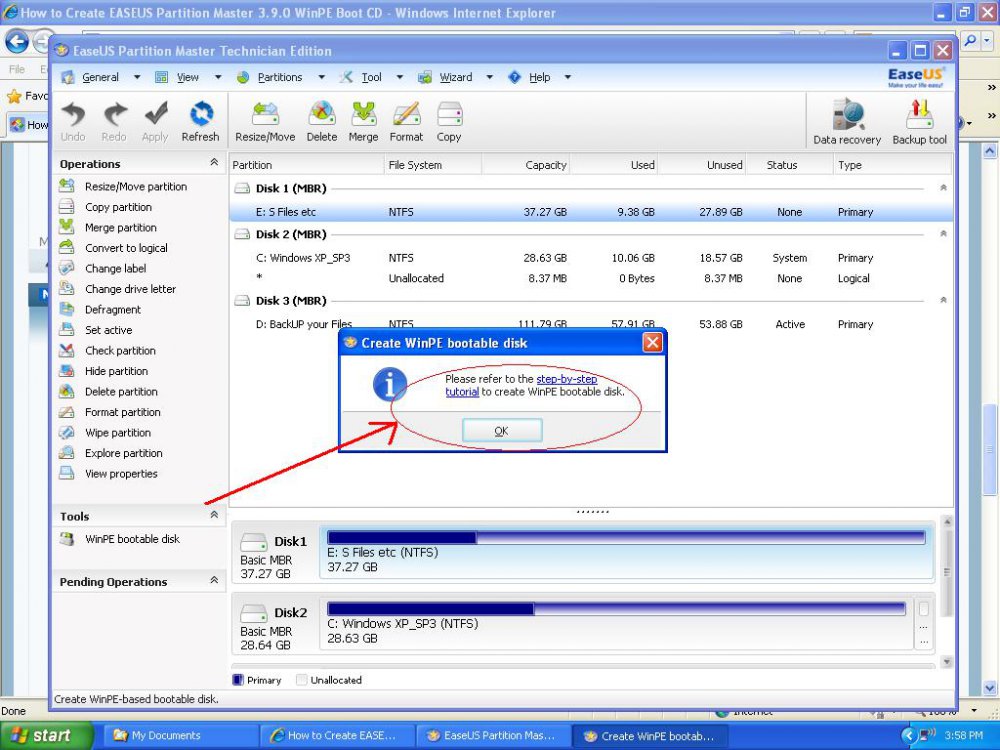Click the Delete partition toolbar icon
1000x750 pixels.
(x=322, y=122)
